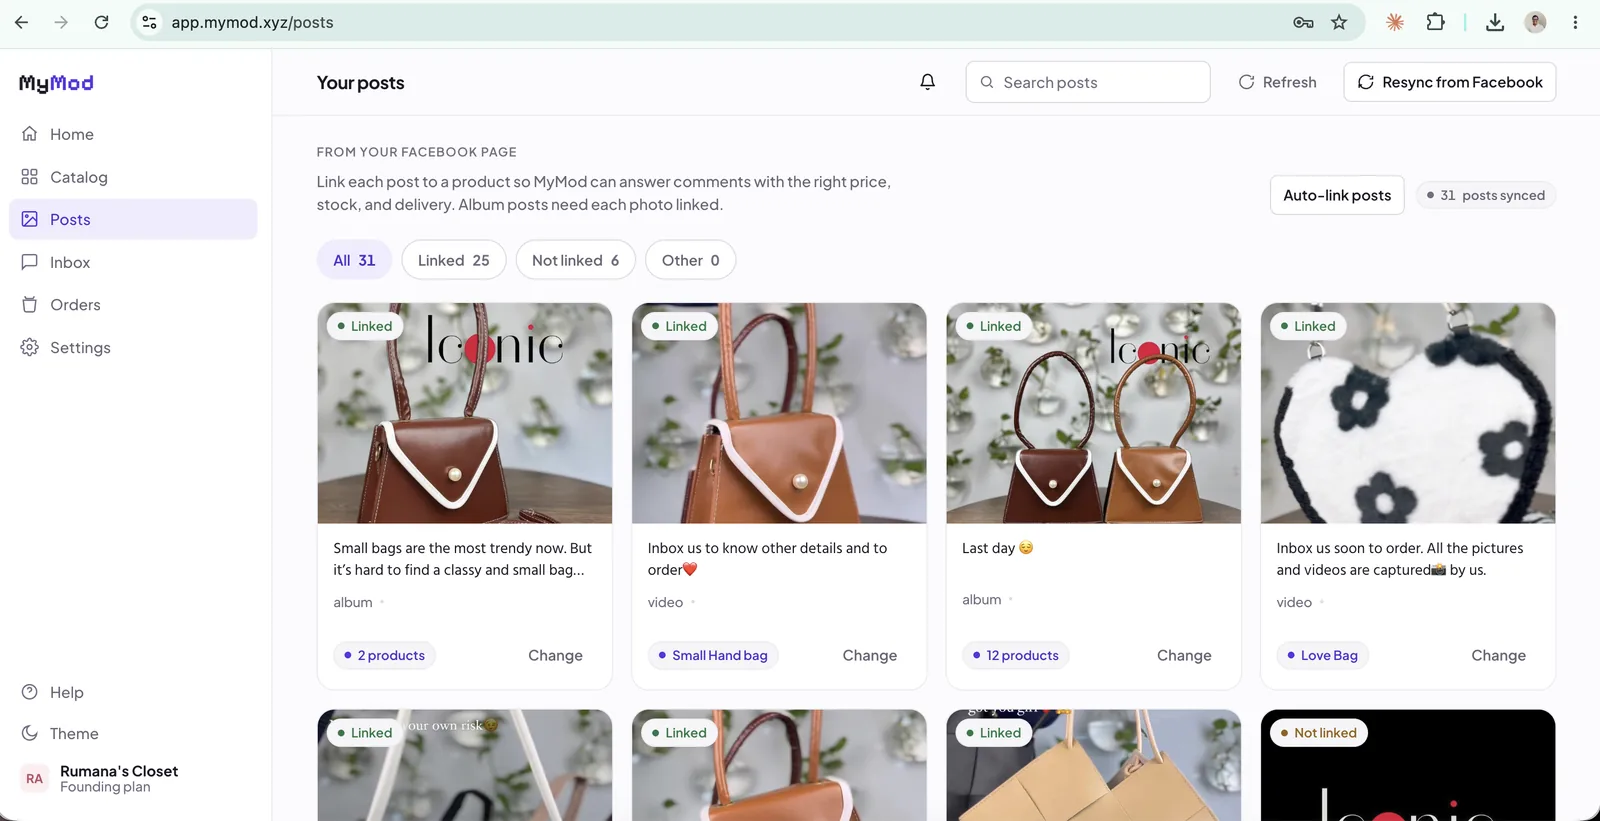Open the beige woven bag post thumbnail
The height and width of the screenshot is (821, 1600).
coord(1094,765)
